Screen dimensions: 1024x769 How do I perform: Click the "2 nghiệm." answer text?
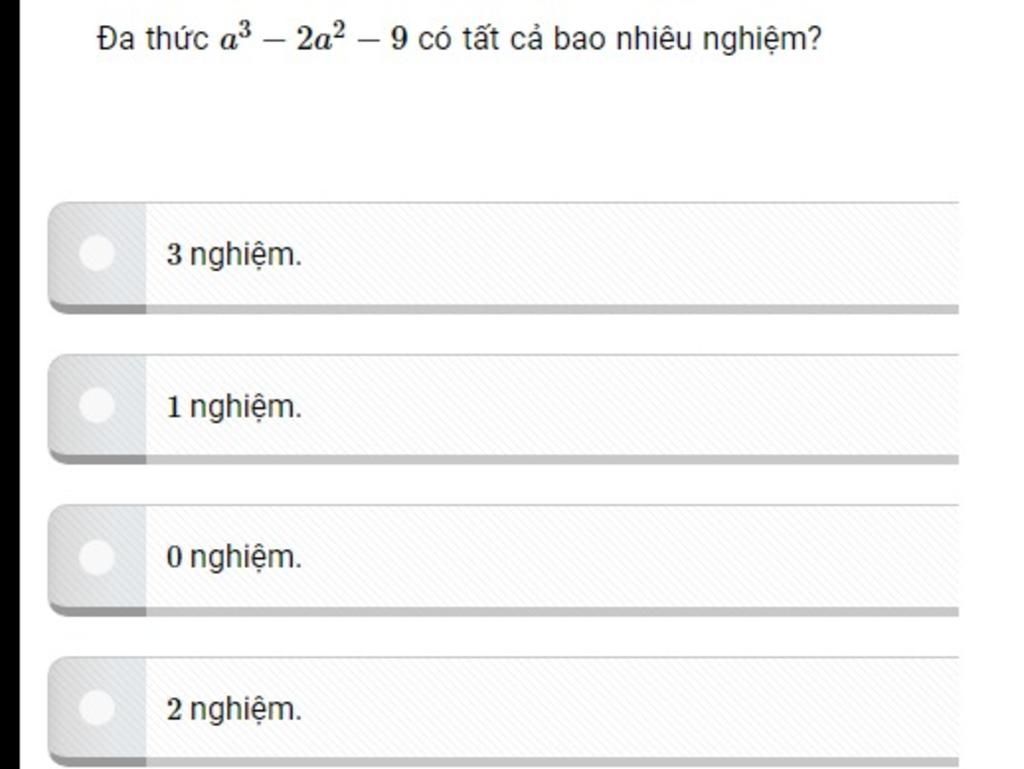point(234,710)
